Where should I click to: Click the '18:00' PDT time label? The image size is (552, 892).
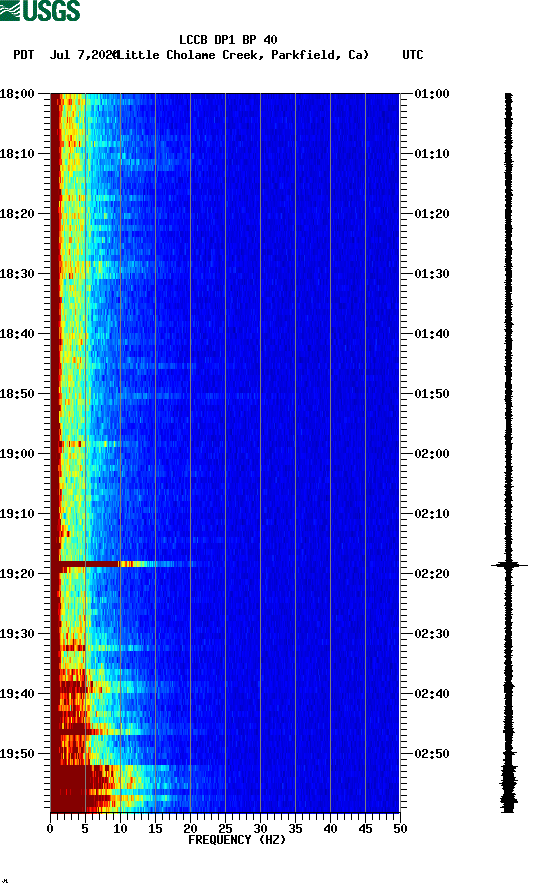(x=17, y=93)
